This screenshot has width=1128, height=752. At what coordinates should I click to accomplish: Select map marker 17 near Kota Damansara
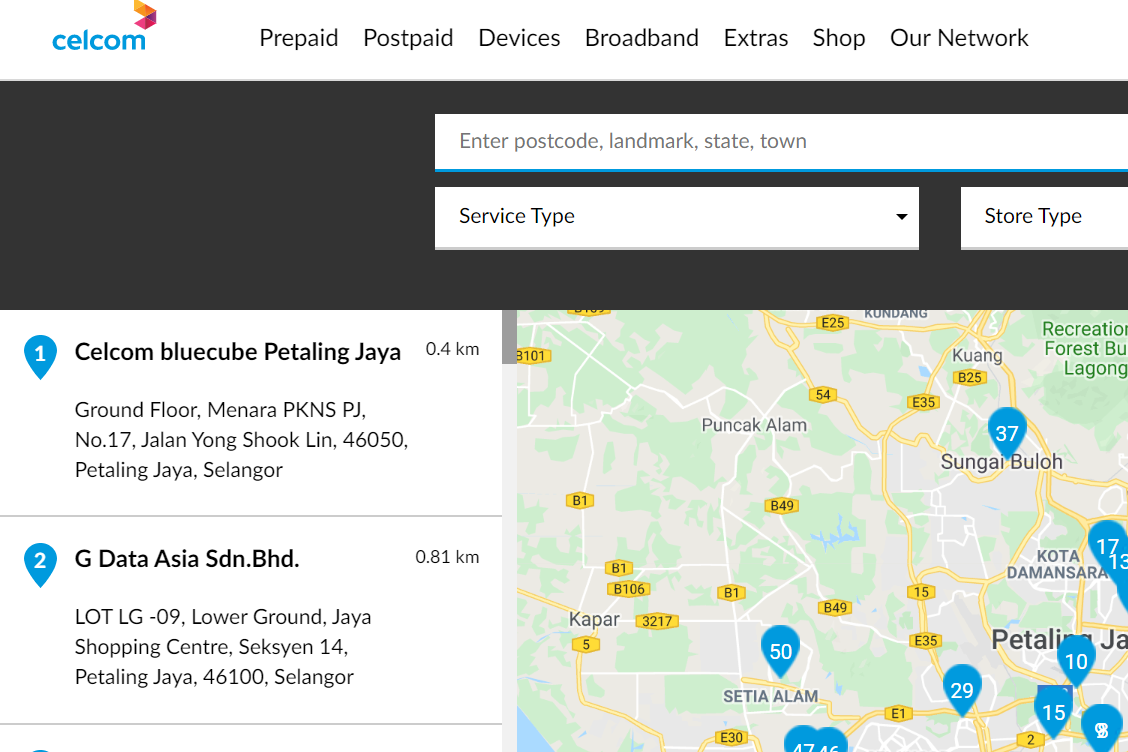1108,545
